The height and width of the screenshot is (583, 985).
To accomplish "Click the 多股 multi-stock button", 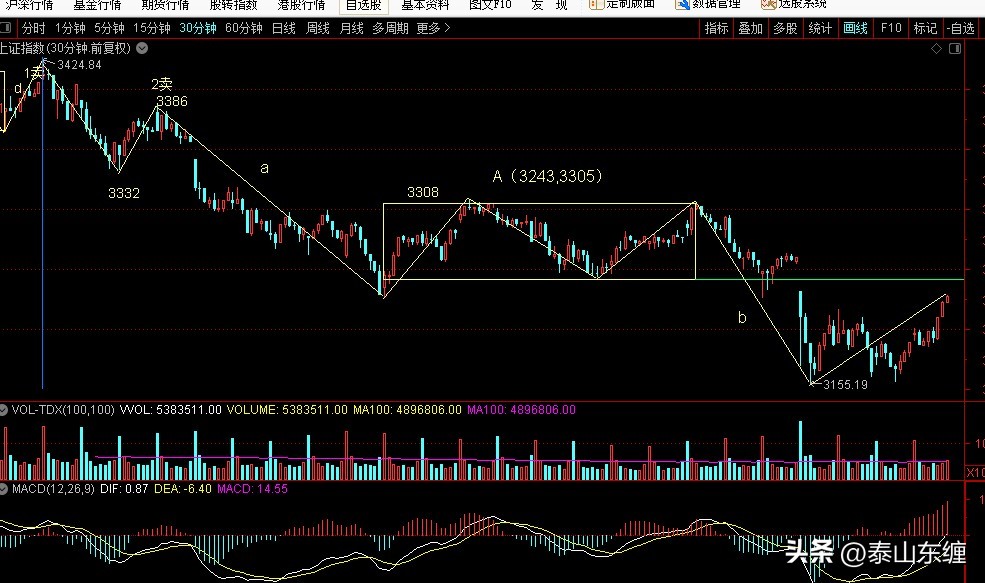I will pos(785,28).
